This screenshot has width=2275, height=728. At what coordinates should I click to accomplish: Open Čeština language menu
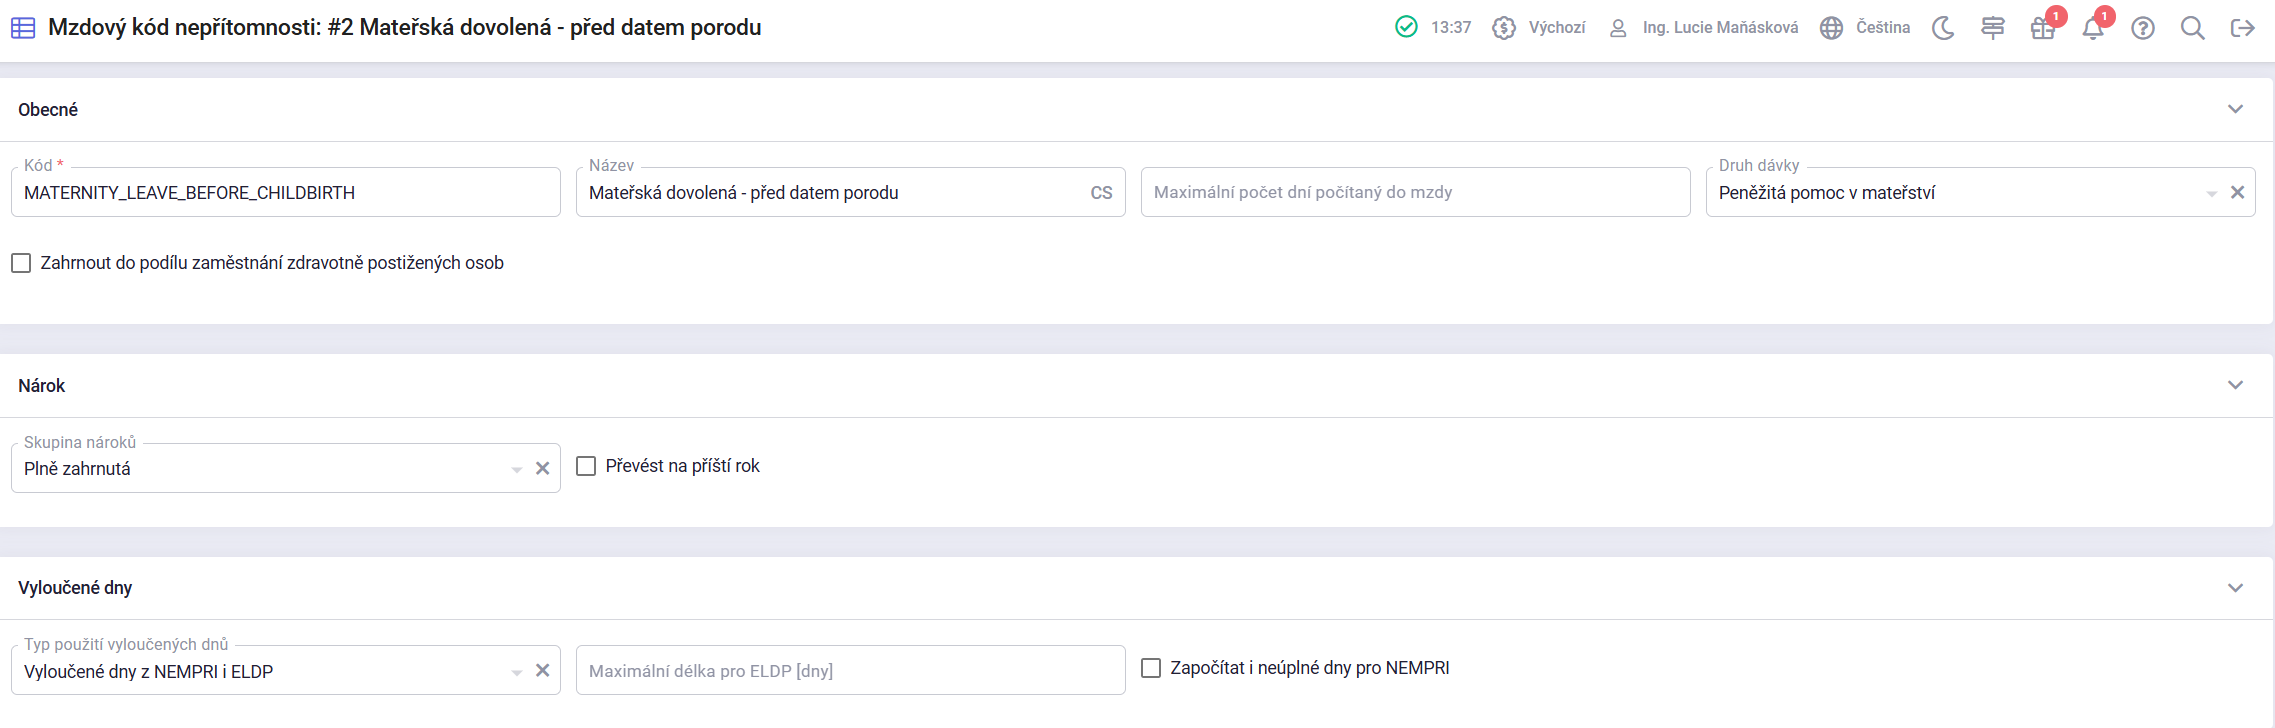pos(1866,28)
